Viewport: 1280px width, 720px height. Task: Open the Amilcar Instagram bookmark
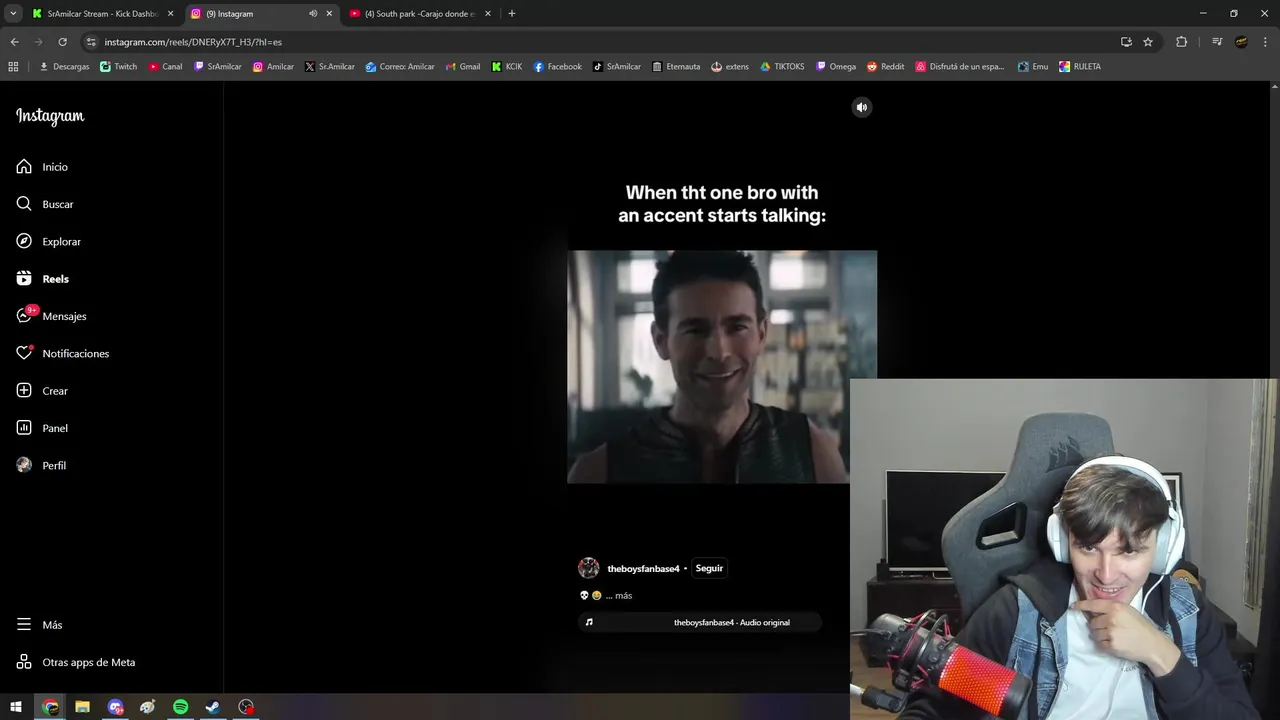[x=273, y=67]
